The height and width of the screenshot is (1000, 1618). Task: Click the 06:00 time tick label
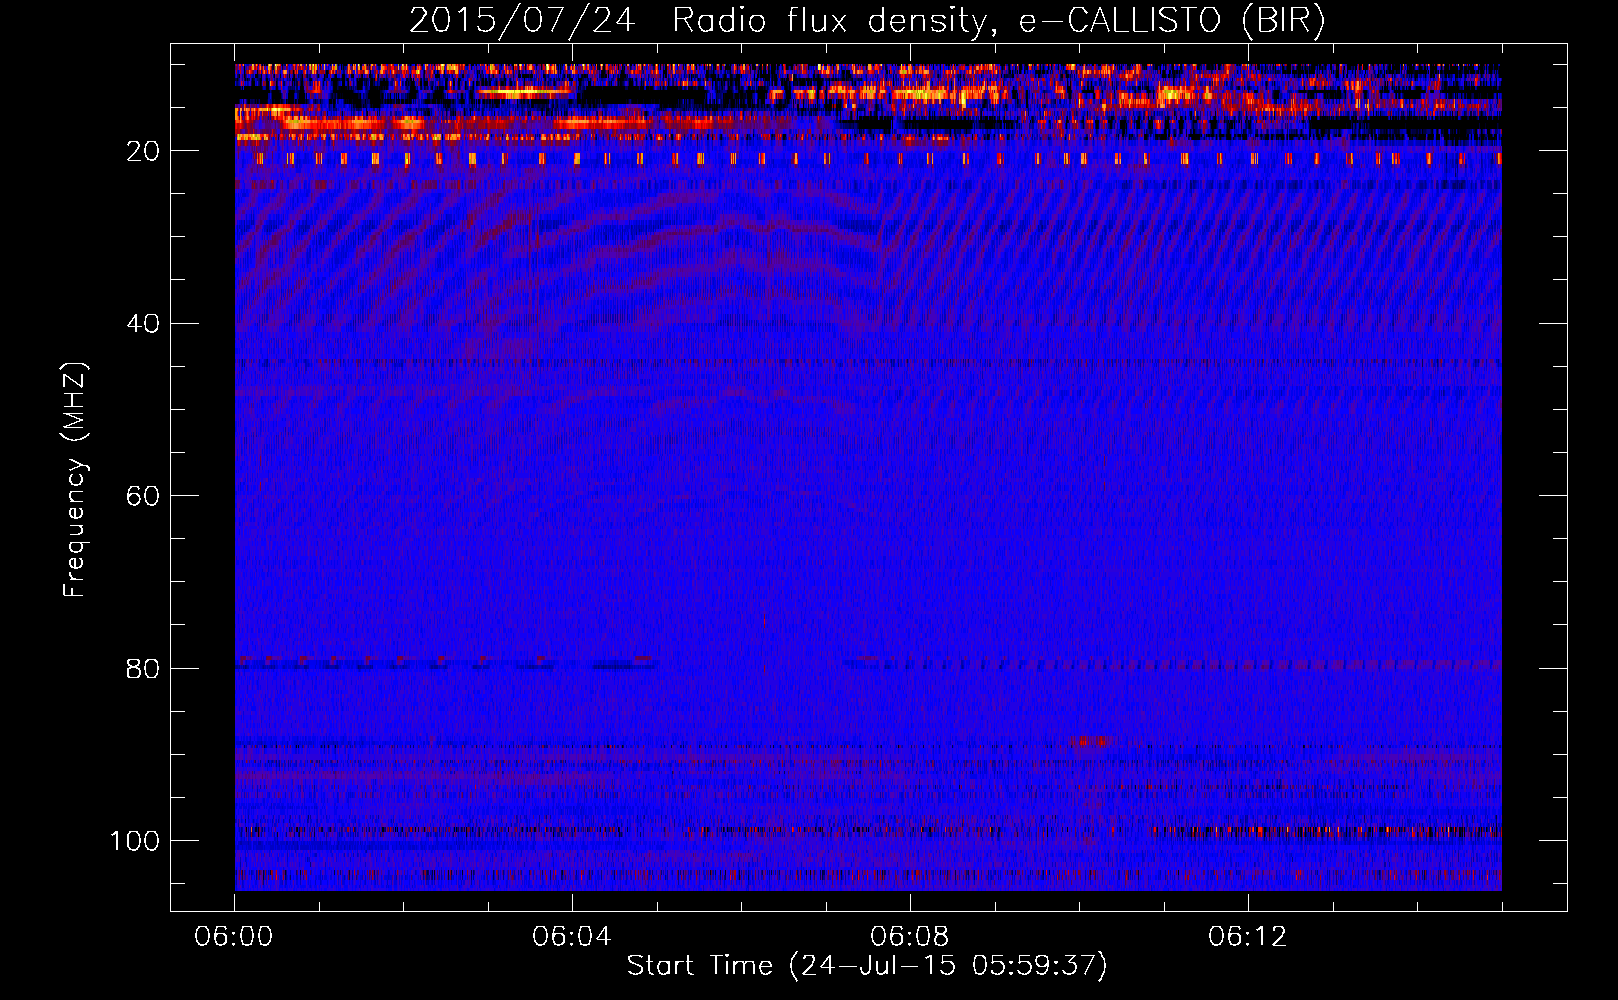(234, 937)
